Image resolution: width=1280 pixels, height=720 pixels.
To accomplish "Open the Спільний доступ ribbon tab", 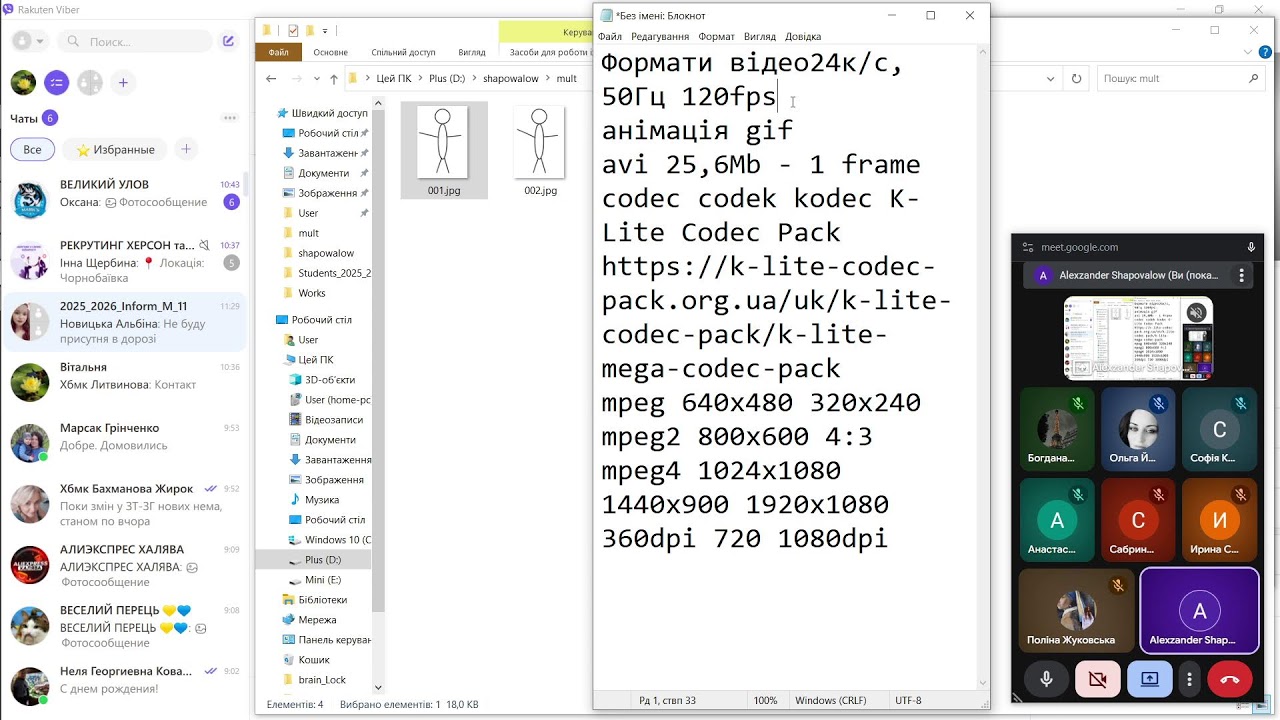I will click(403, 52).
